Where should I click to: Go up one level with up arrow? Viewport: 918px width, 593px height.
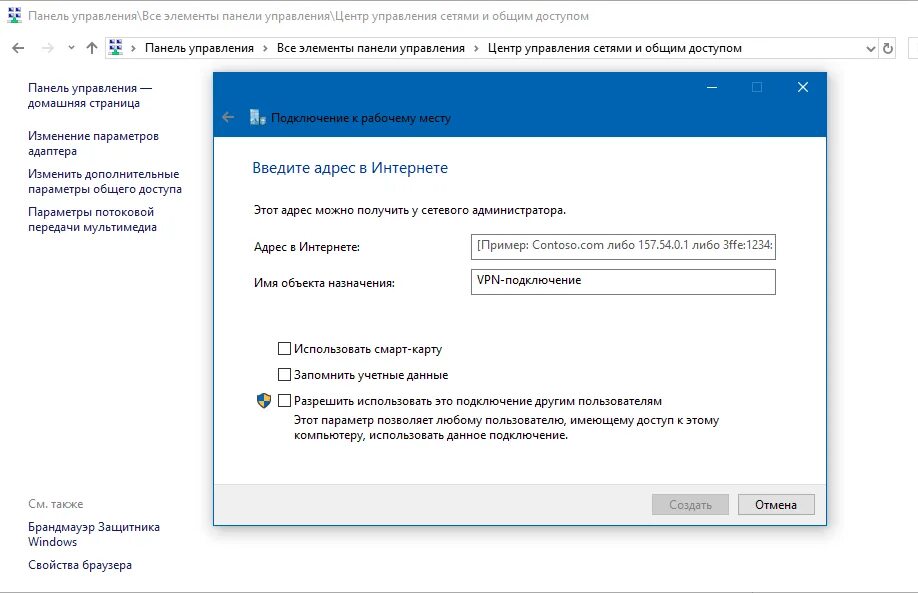pos(92,48)
